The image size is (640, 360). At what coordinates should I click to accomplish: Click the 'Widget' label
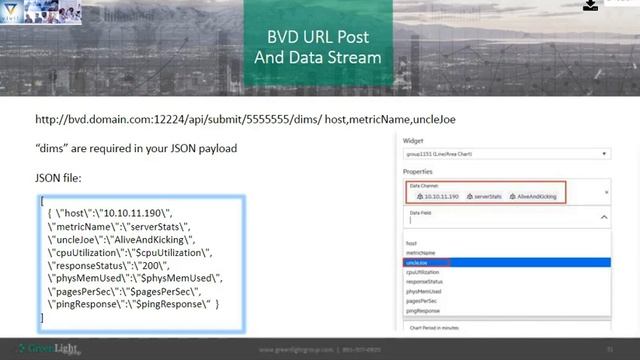click(x=413, y=141)
